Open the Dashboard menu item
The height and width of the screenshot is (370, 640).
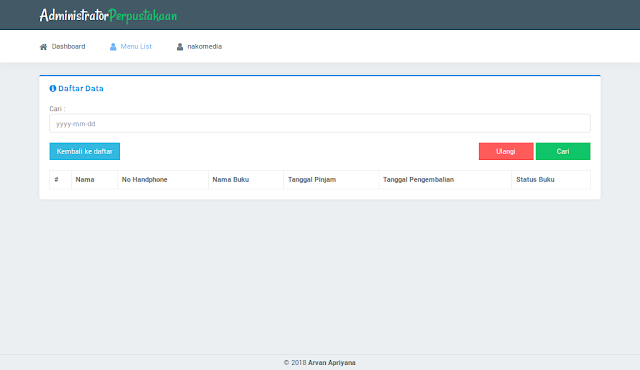(x=62, y=47)
